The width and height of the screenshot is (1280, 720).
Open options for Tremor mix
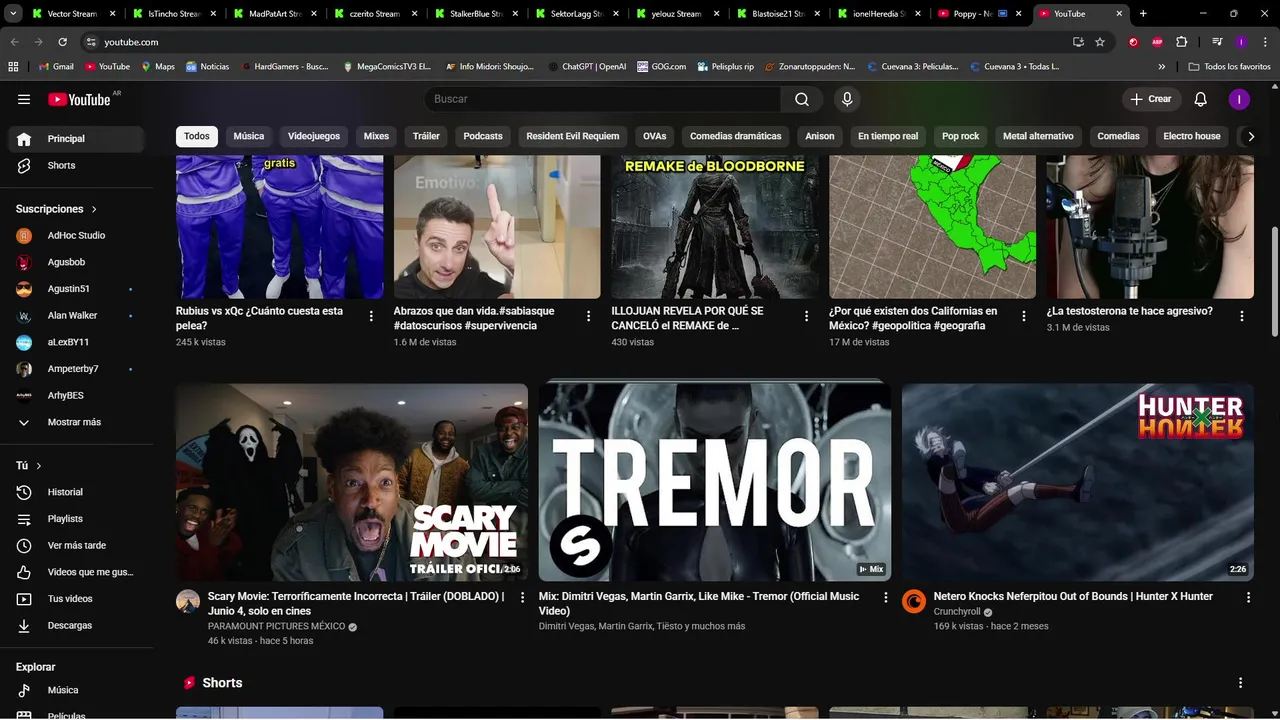885,597
